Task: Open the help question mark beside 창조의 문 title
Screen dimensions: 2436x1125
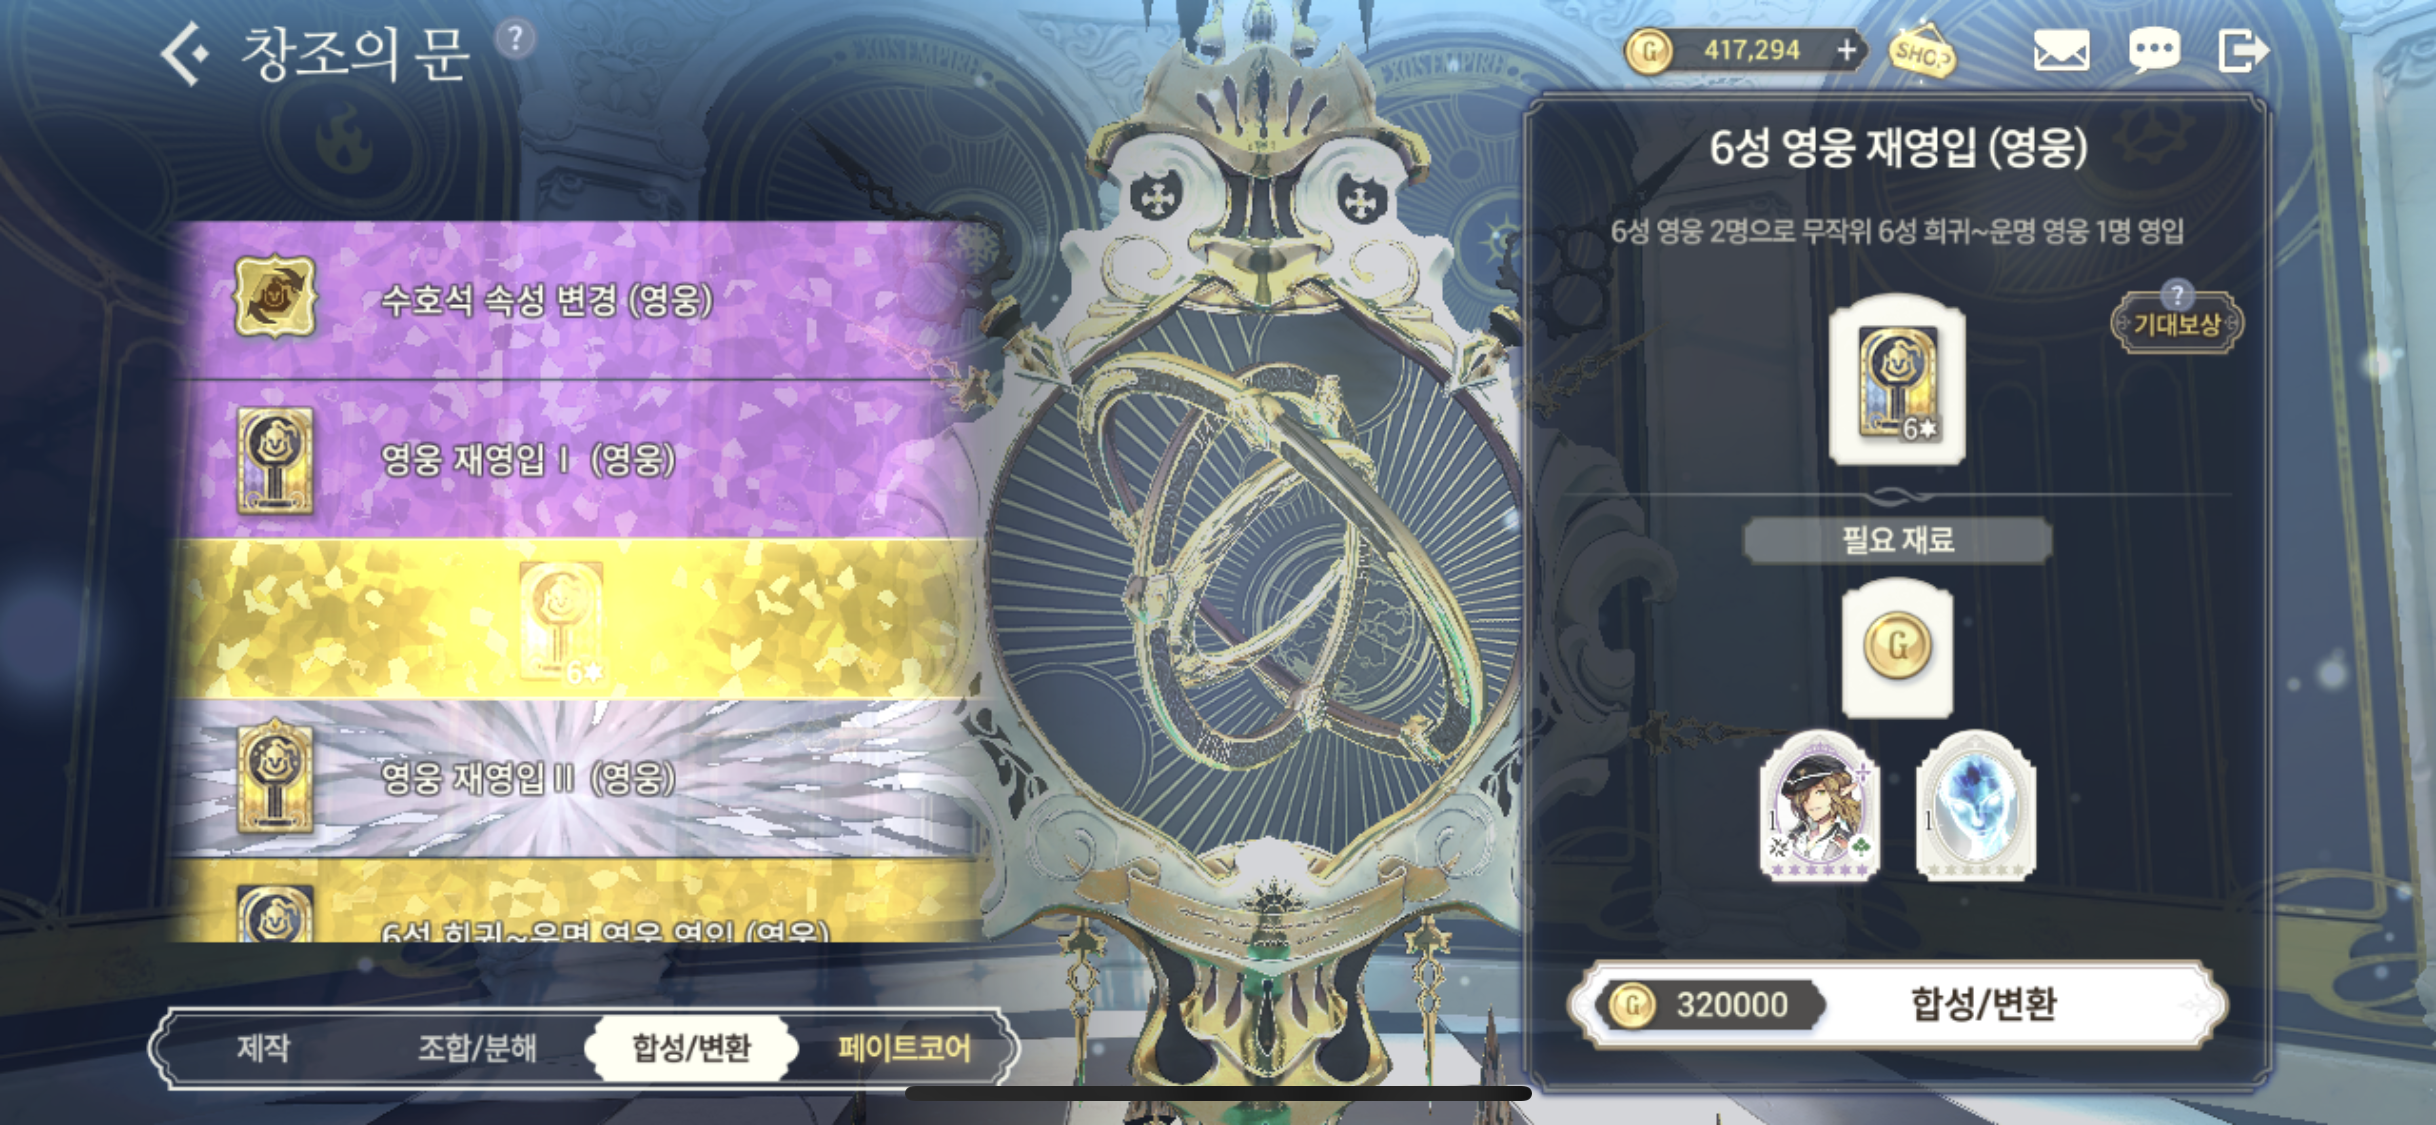Action: (x=515, y=39)
